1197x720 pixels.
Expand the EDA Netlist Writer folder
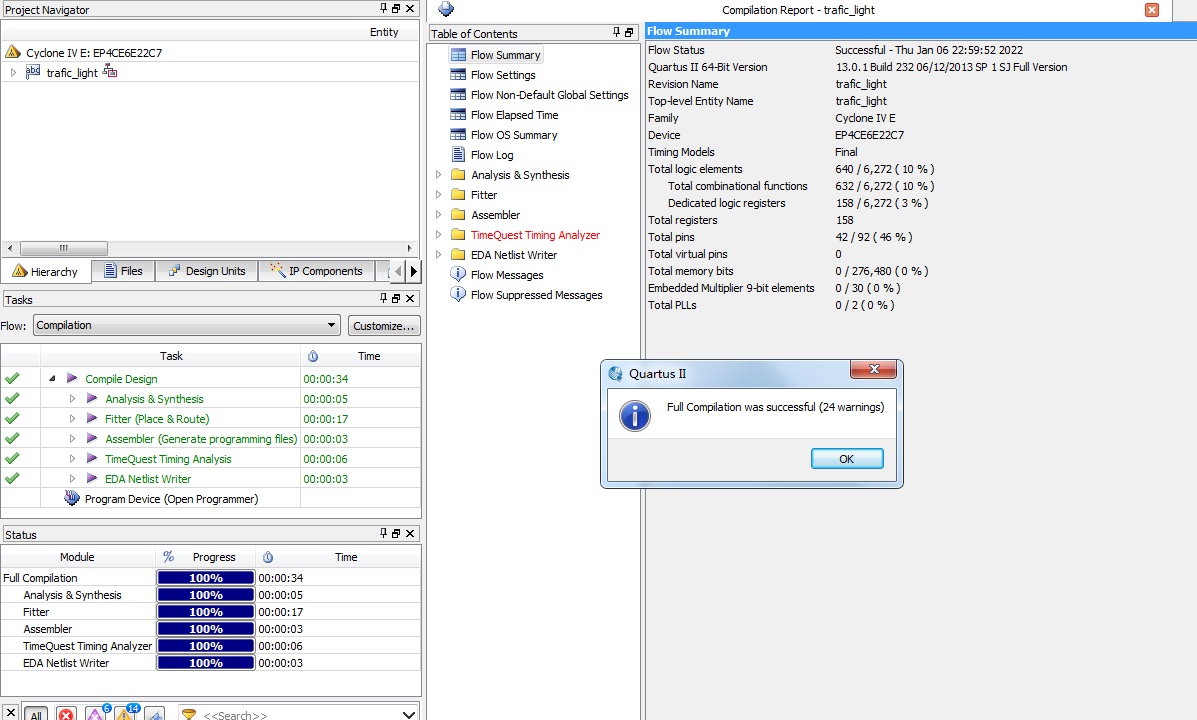tap(438, 254)
